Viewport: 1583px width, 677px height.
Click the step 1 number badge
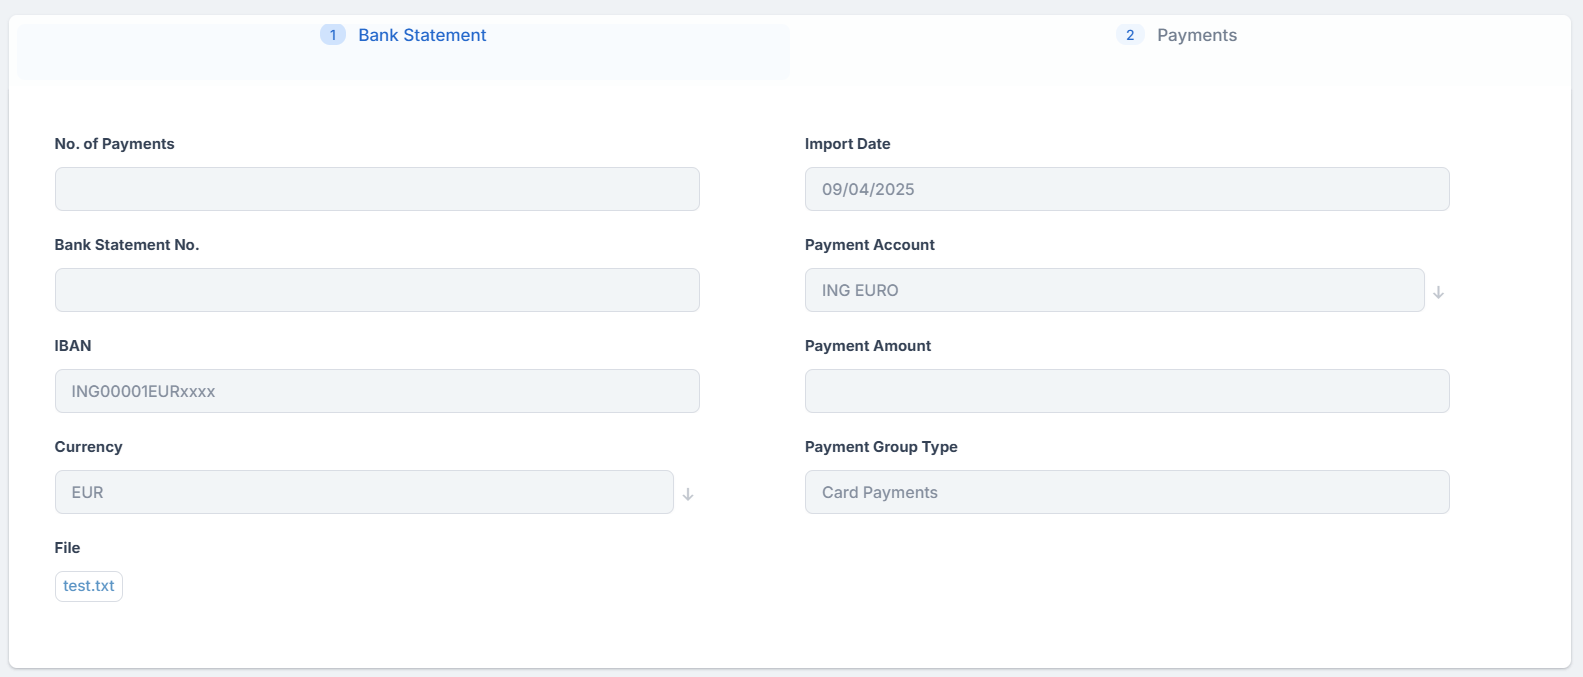pyautogui.click(x=332, y=35)
